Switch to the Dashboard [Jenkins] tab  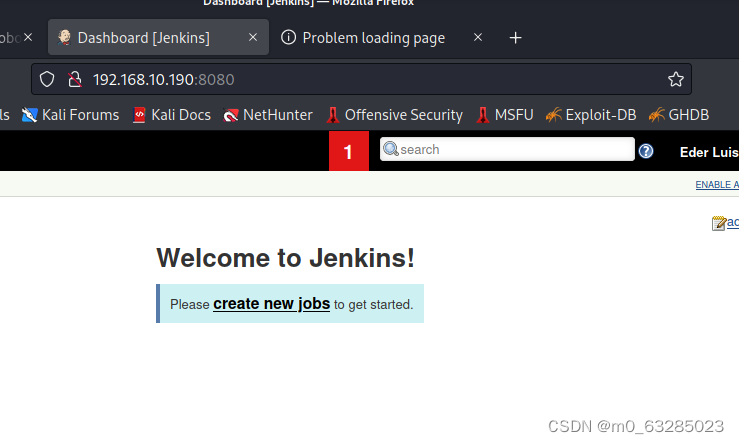coord(158,37)
